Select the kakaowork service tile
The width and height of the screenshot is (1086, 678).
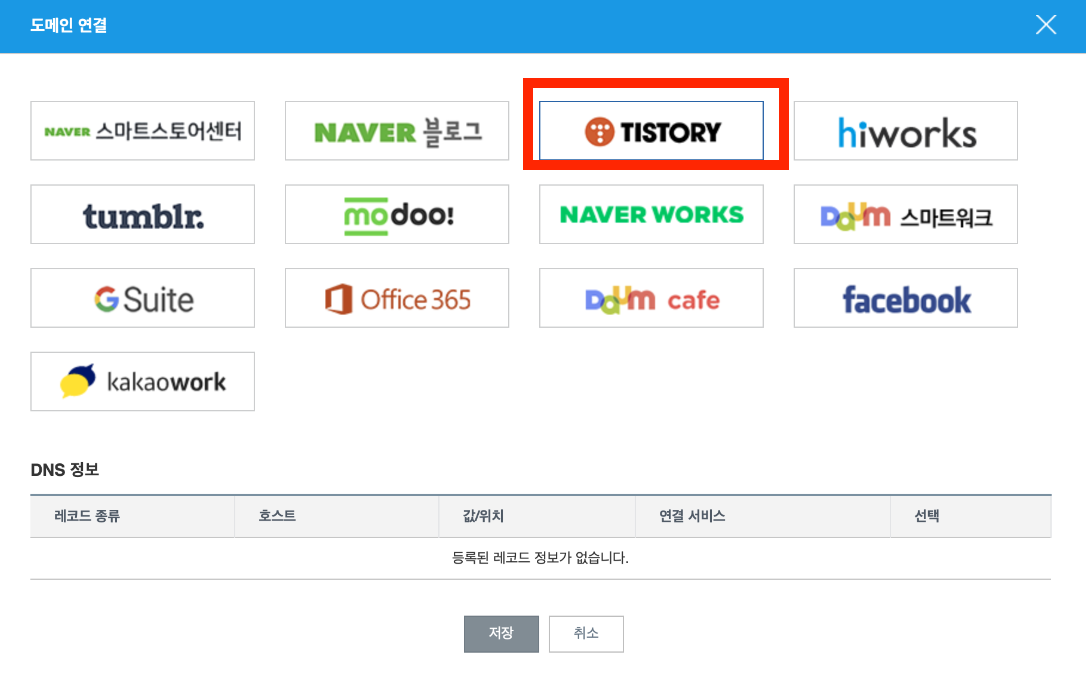pos(143,382)
